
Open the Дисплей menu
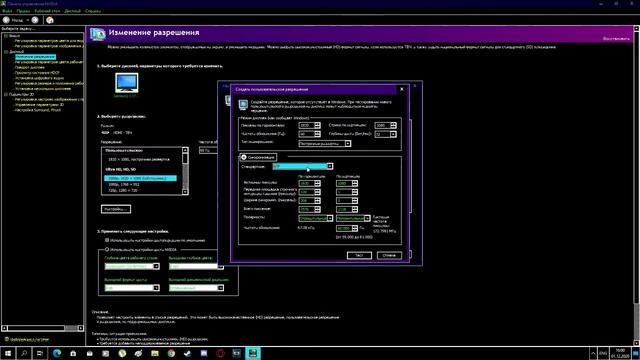point(73,11)
